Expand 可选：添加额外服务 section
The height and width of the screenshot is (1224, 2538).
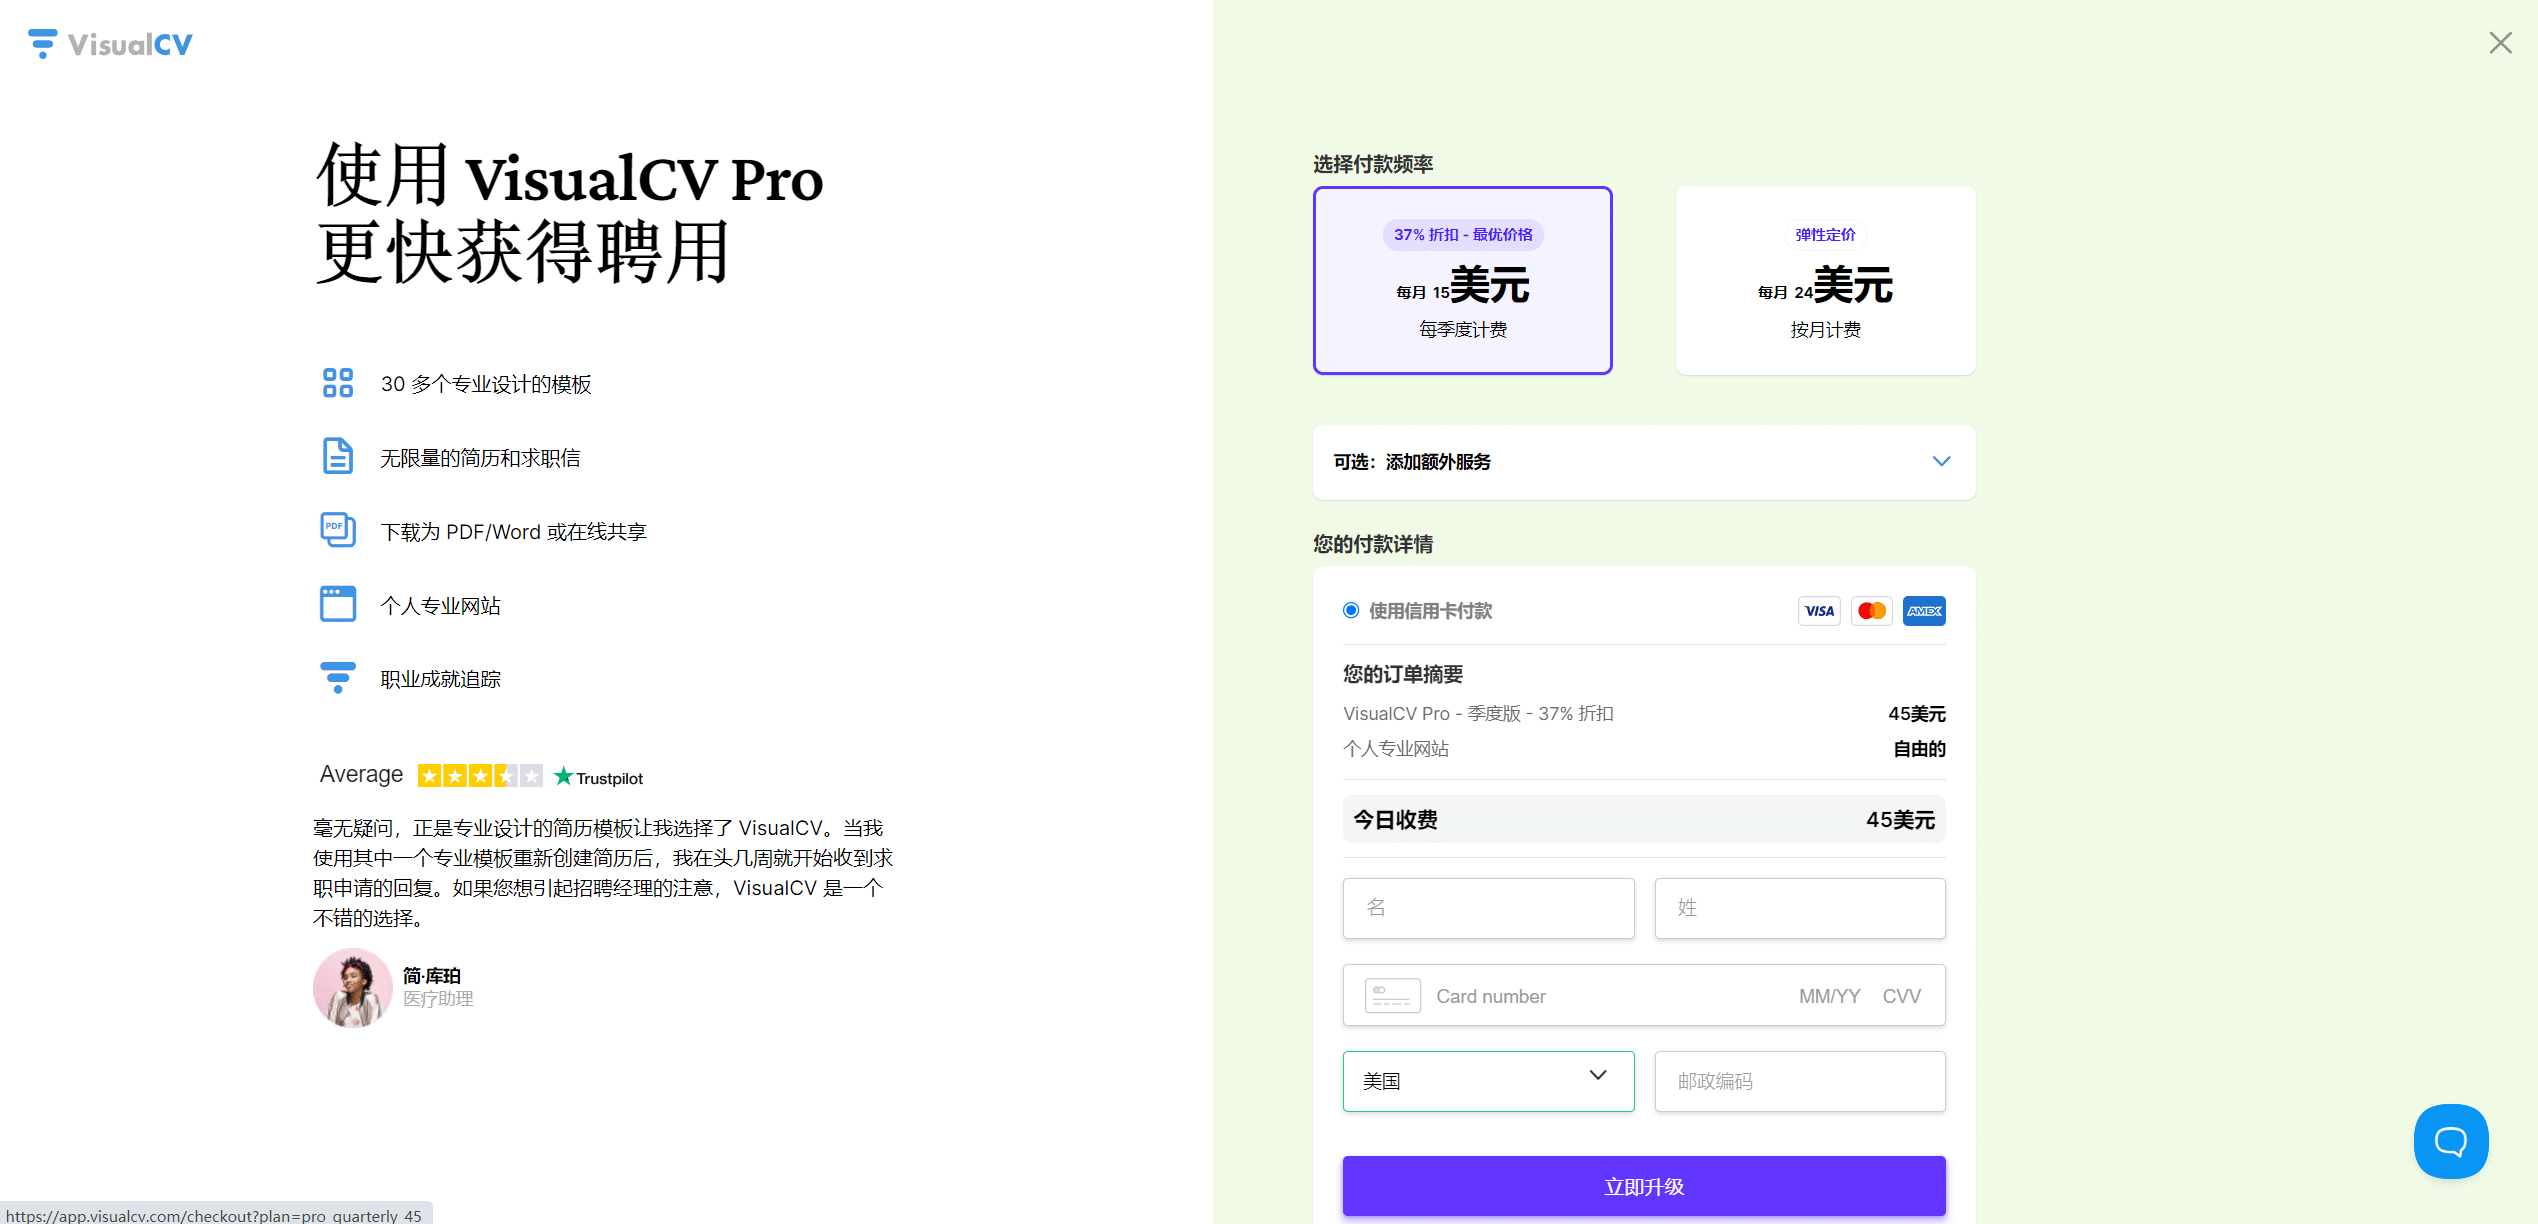coord(1643,462)
